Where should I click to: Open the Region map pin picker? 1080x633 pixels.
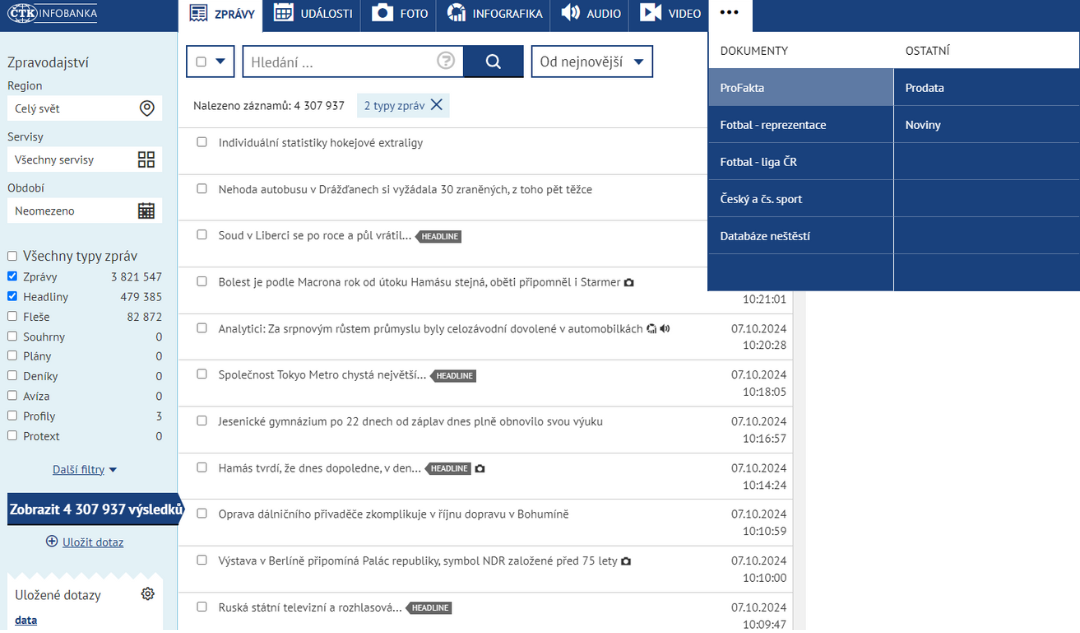(x=147, y=109)
